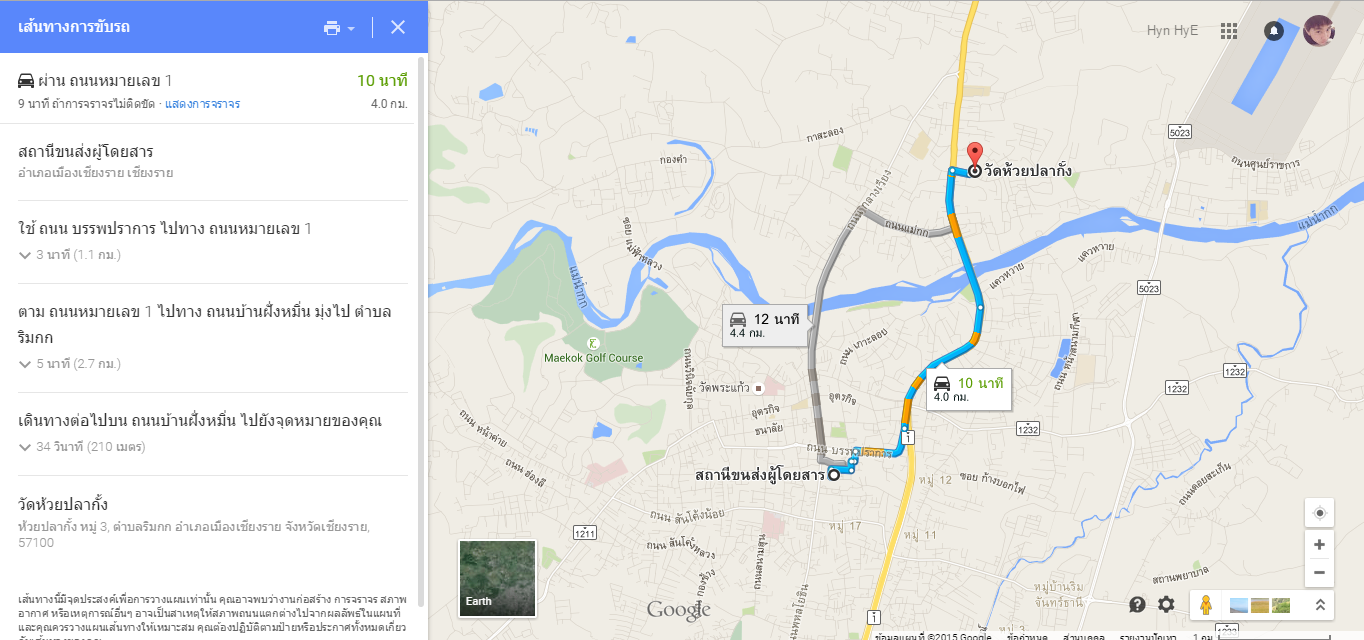The image size is (1364, 640).
Task: Switch to Earth view thumbnail
Action: point(497,579)
